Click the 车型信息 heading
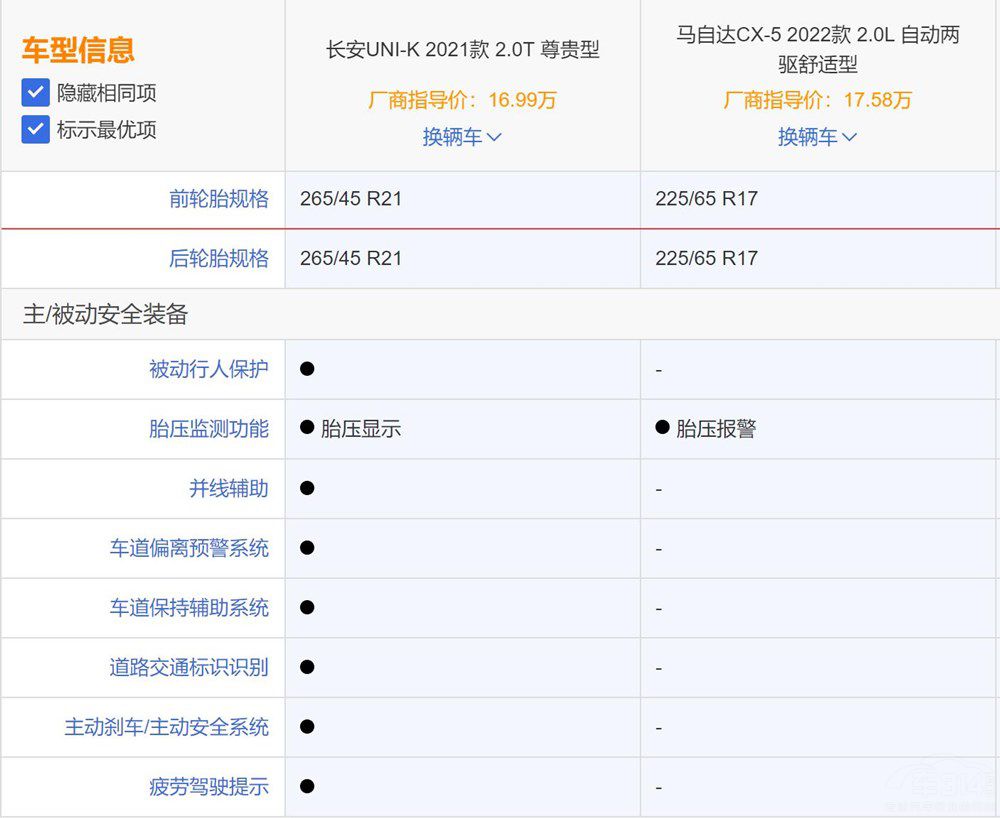 [x=78, y=50]
